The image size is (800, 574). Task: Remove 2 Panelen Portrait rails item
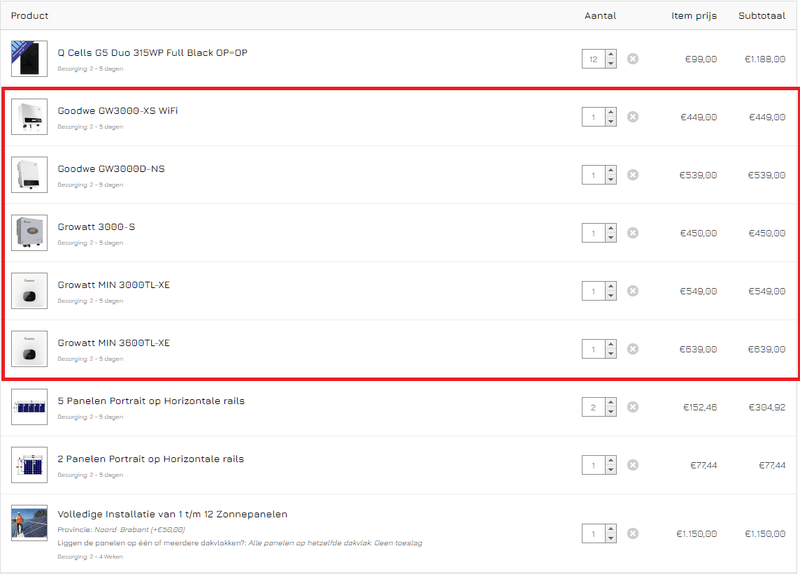(633, 465)
